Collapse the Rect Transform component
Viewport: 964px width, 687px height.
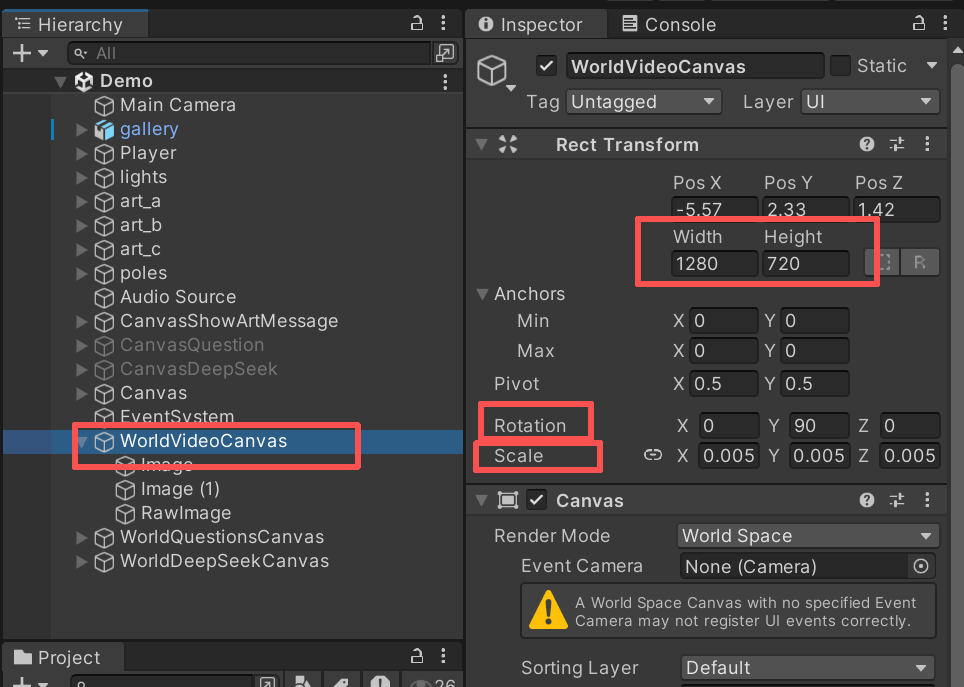coord(481,145)
